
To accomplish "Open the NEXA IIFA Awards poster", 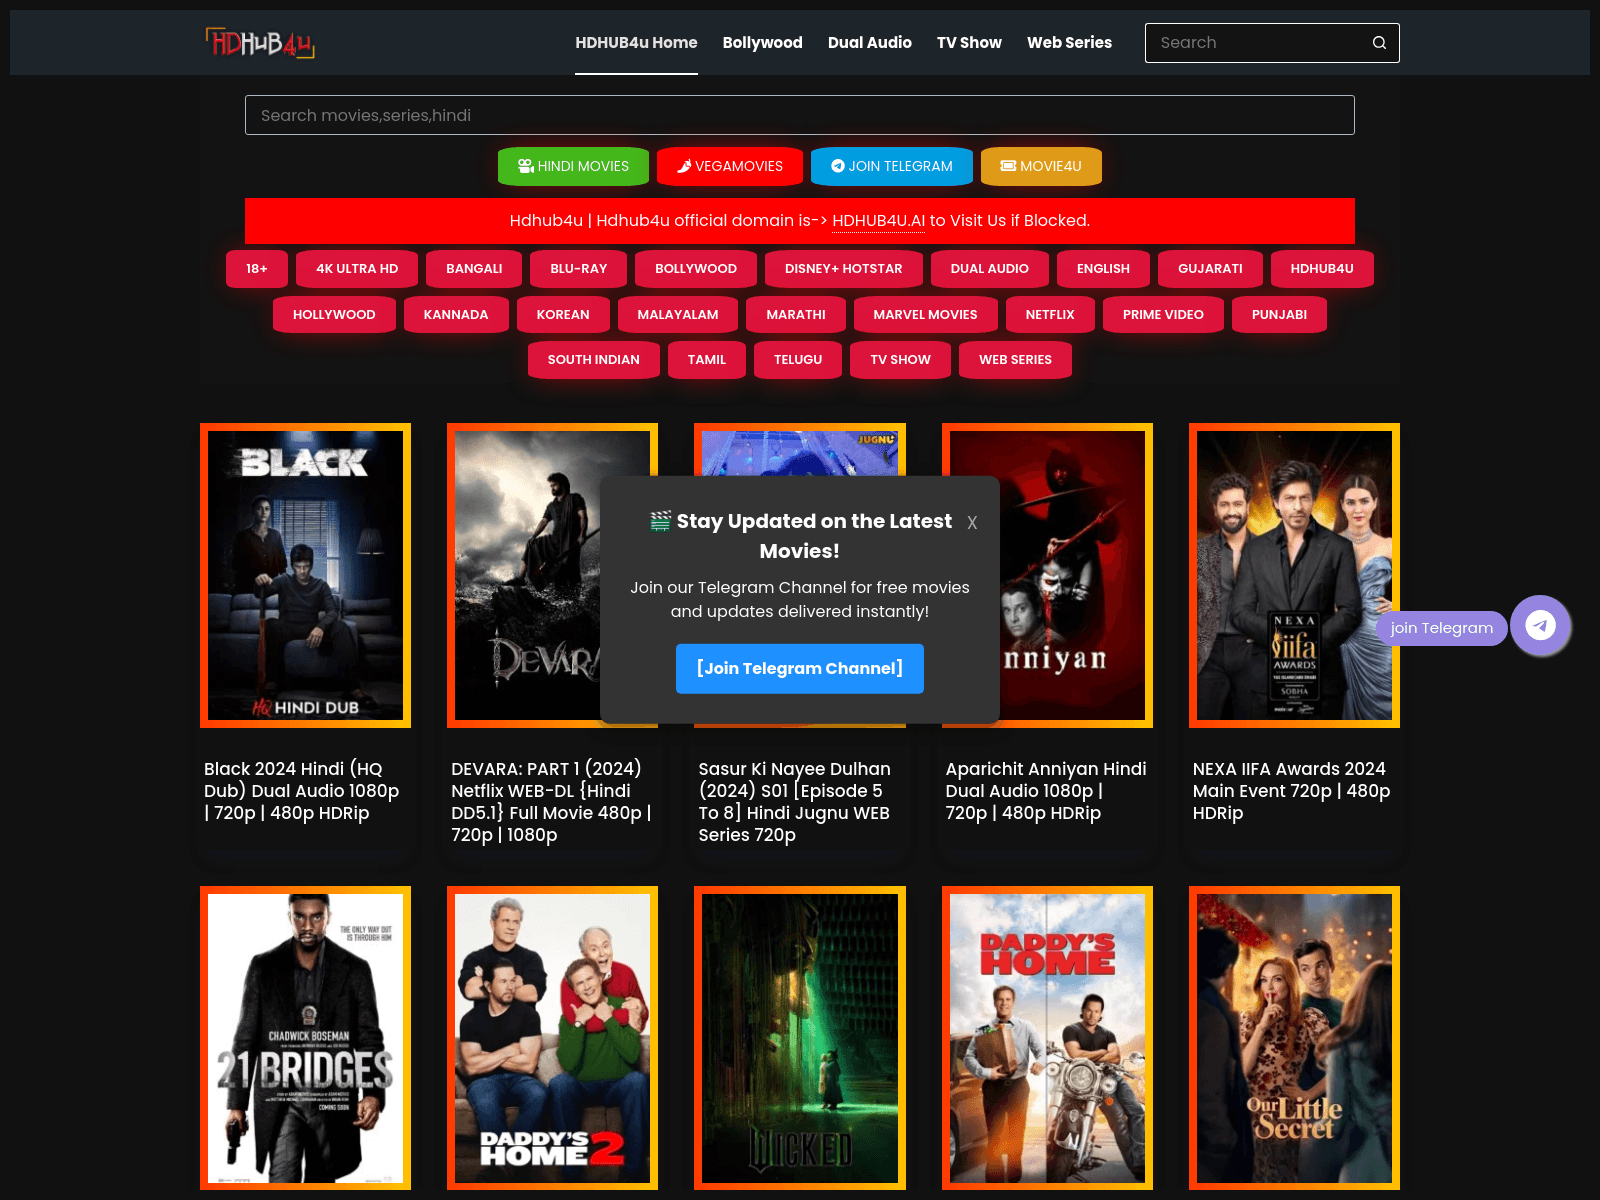I will [1294, 575].
